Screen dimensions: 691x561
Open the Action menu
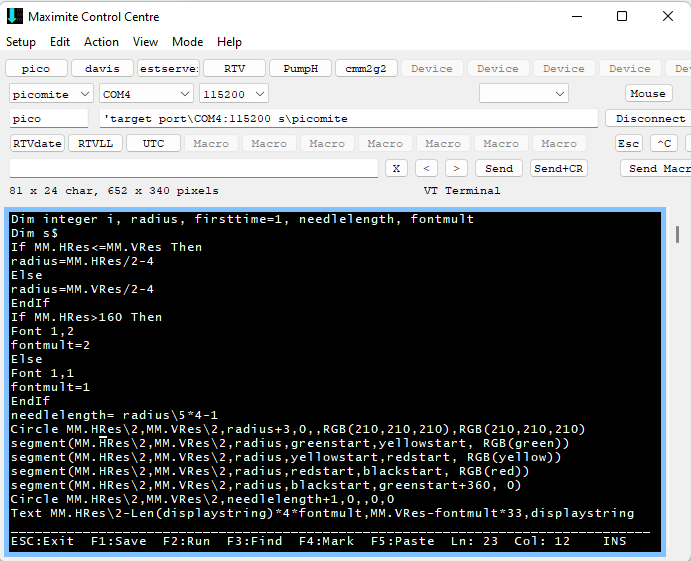pyautogui.click(x=101, y=42)
